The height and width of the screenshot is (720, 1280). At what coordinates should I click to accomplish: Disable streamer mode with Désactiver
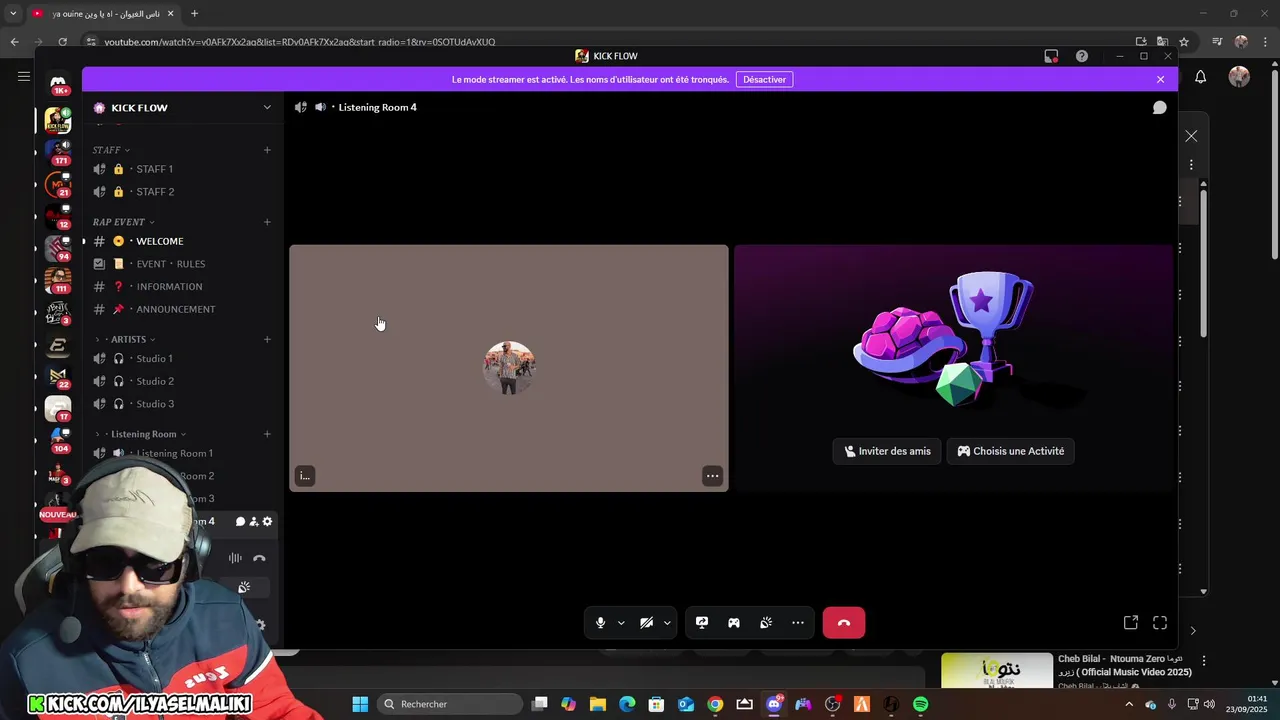pos(765,79)
